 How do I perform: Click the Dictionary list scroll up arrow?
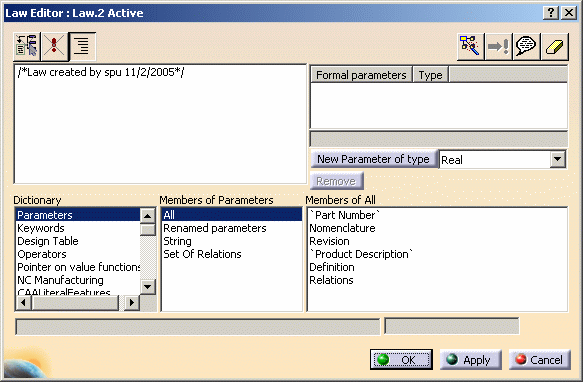coord(148,215)
